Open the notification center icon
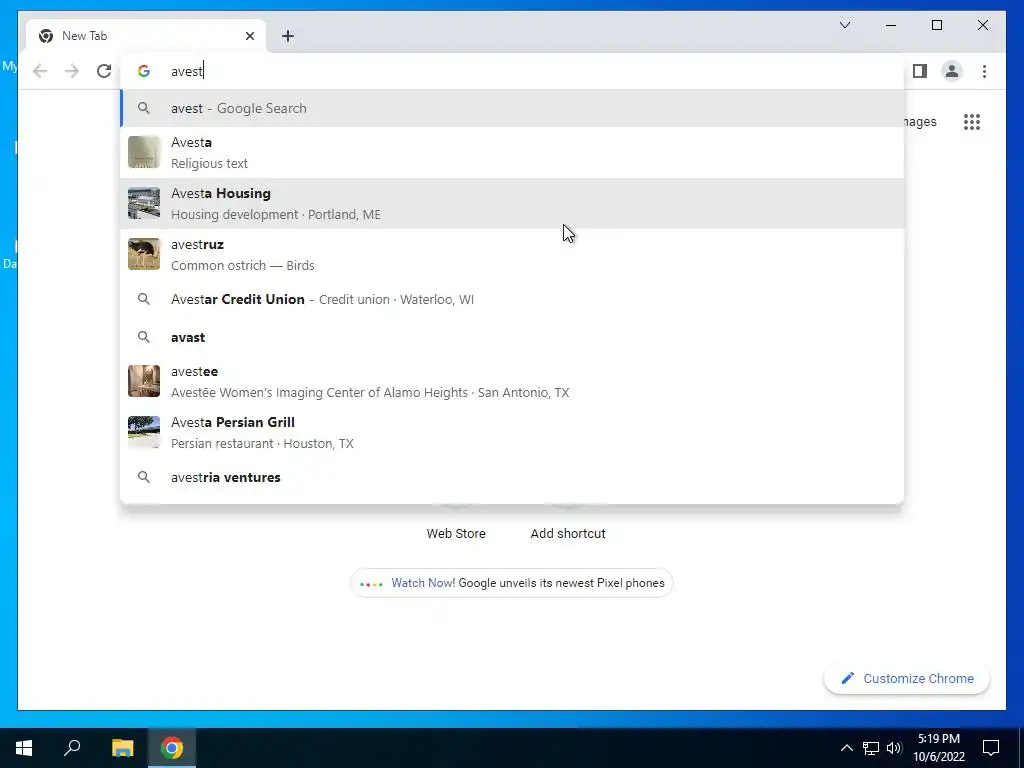Viewport: 1024px width, 768px height. pos(991,748)
